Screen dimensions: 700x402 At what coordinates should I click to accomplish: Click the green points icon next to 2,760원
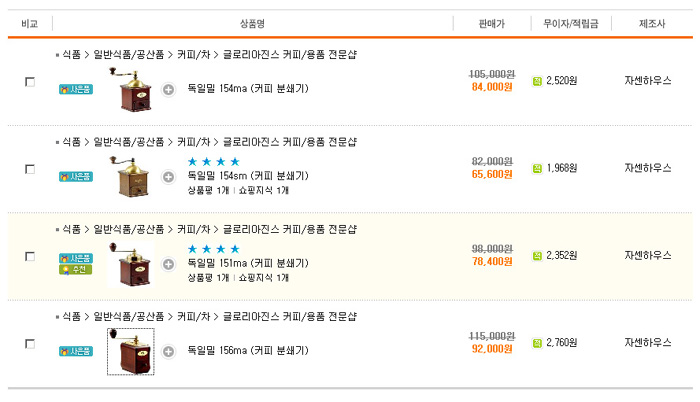537,343
